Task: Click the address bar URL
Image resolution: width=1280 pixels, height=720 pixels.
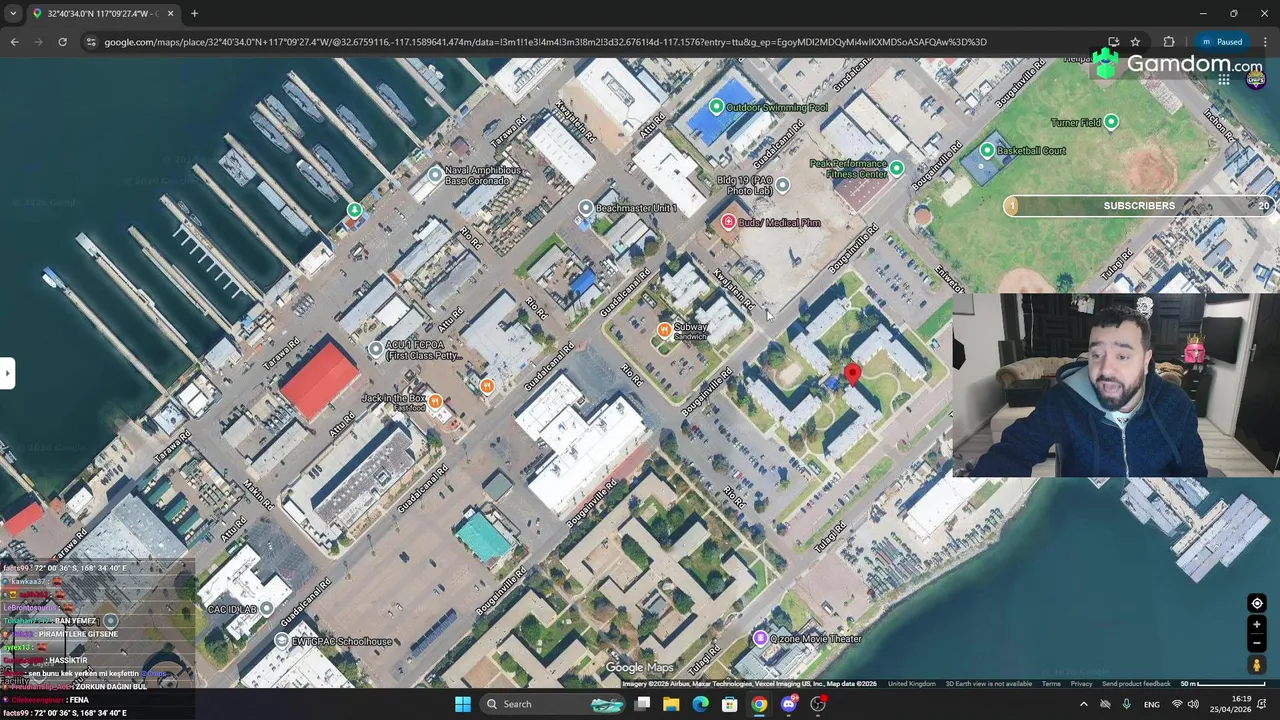Action: pyautogui.click(x=545, y=42)
